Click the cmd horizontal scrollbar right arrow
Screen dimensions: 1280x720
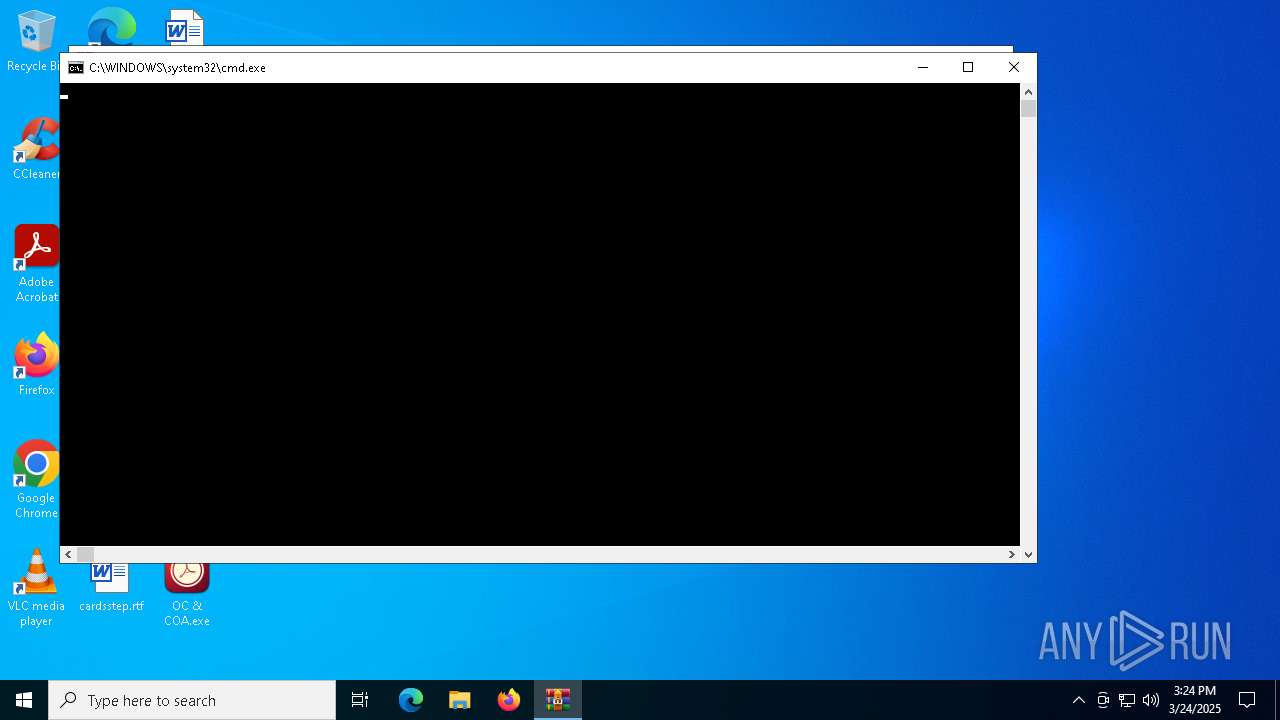[1011, 554]
